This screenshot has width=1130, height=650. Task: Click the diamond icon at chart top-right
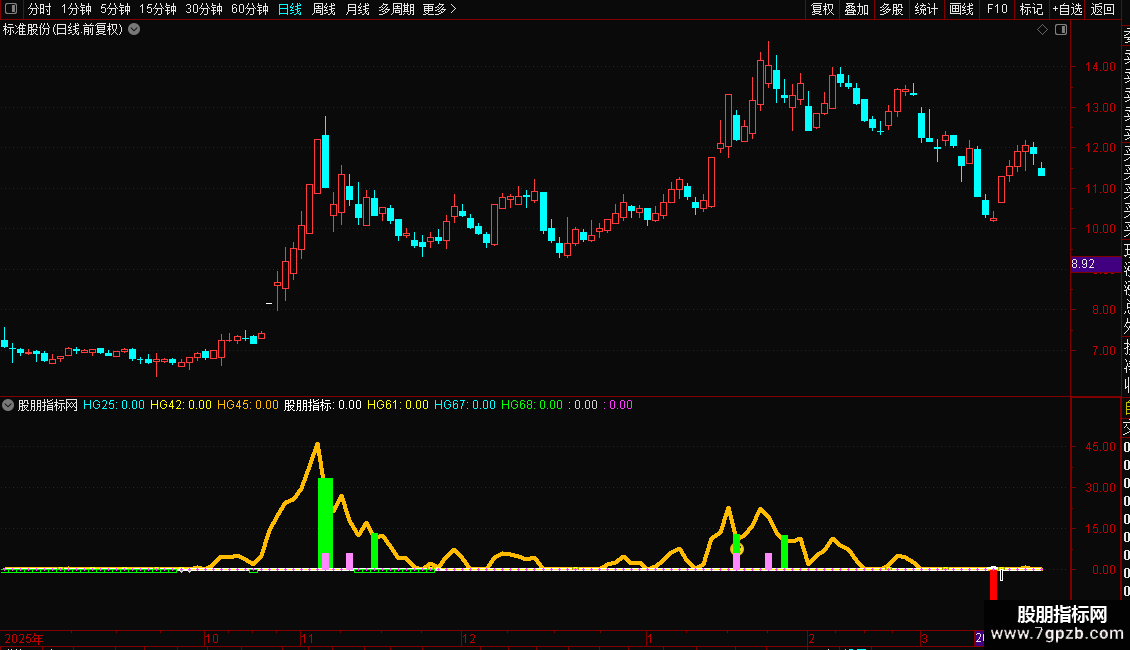pos(1042,30)
